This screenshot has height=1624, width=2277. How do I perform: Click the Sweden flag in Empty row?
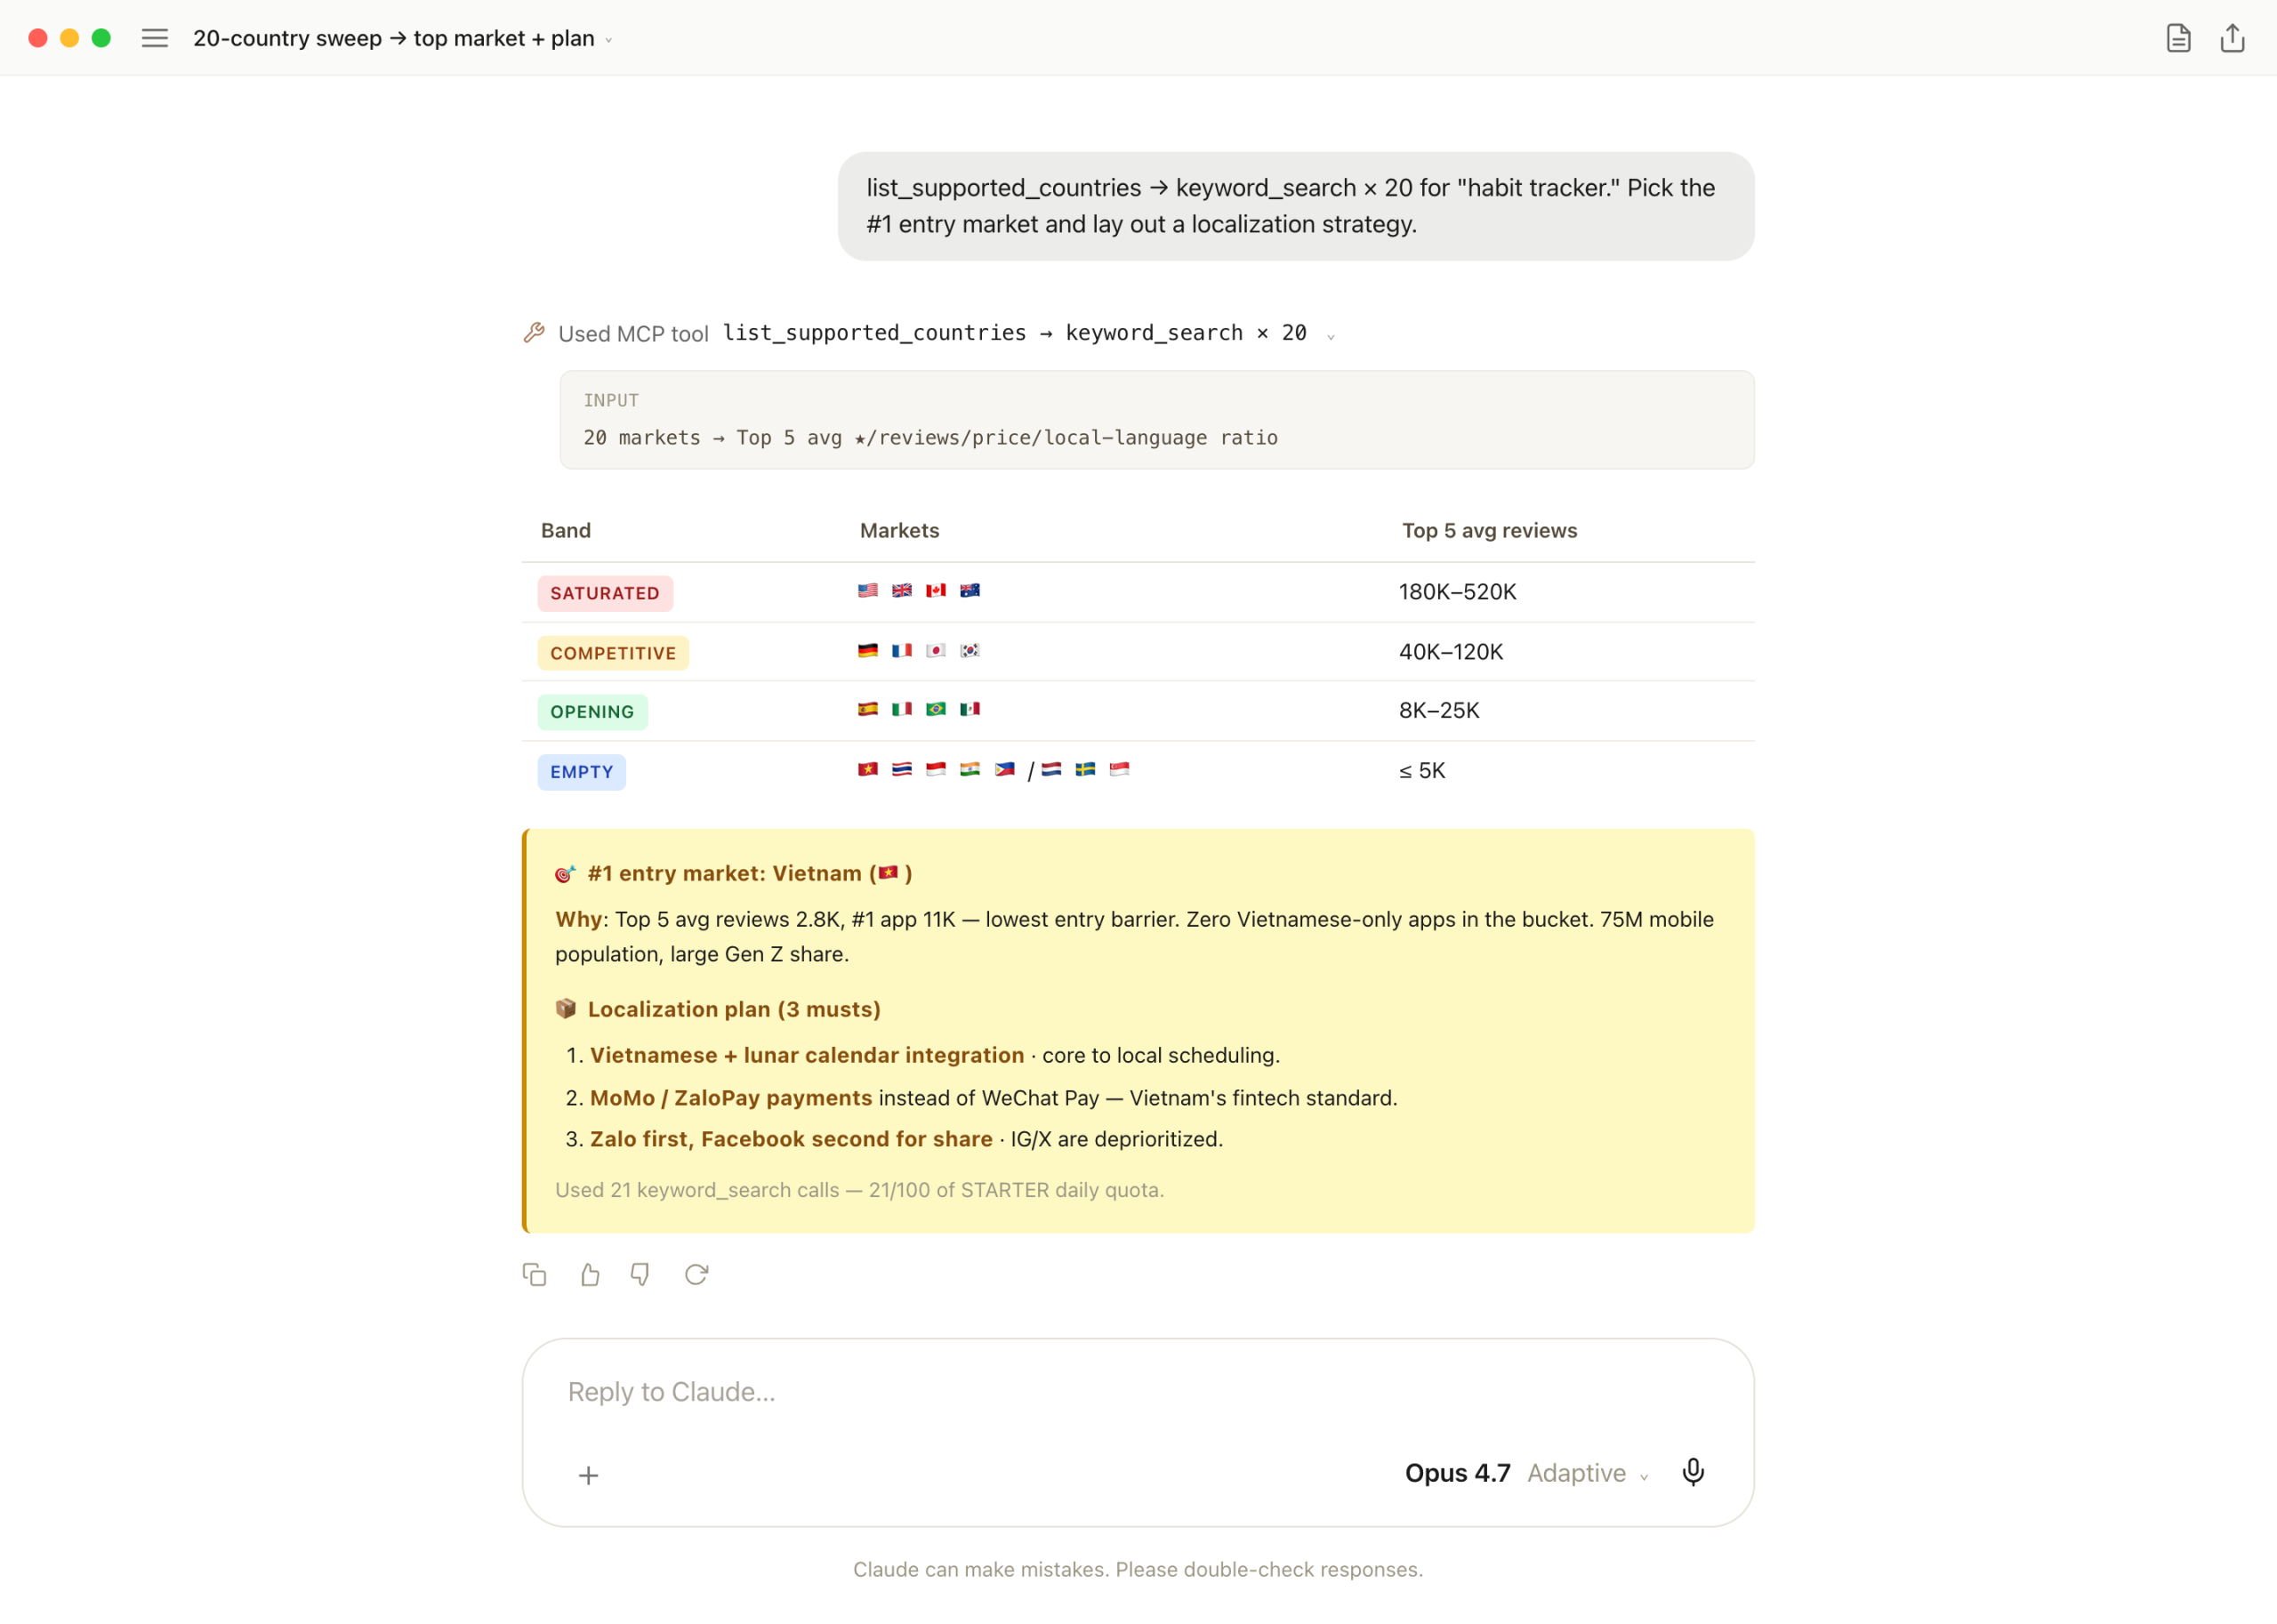pyautogui.click(x=1085, y=769)
